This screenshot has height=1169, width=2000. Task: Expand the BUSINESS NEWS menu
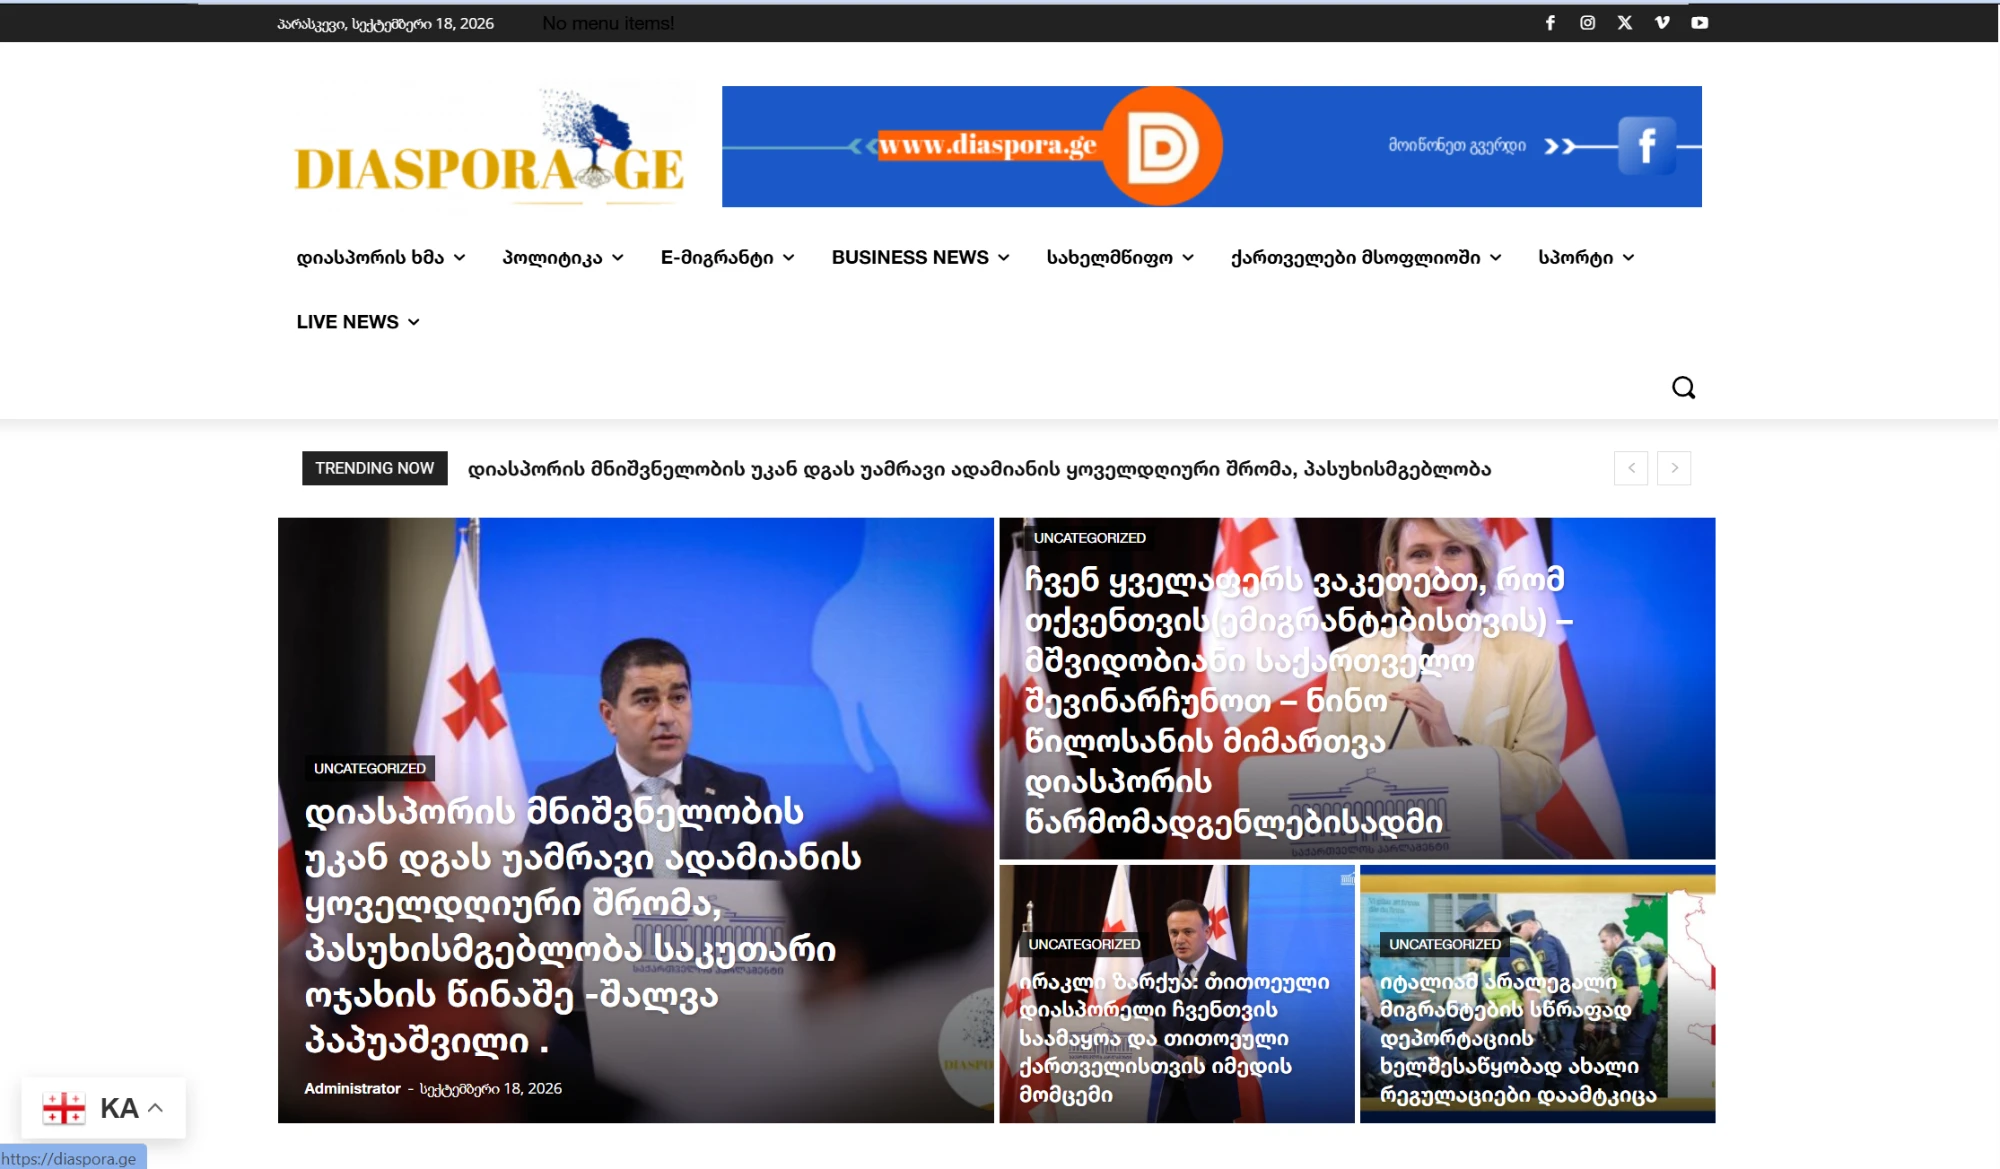point(920,257)
